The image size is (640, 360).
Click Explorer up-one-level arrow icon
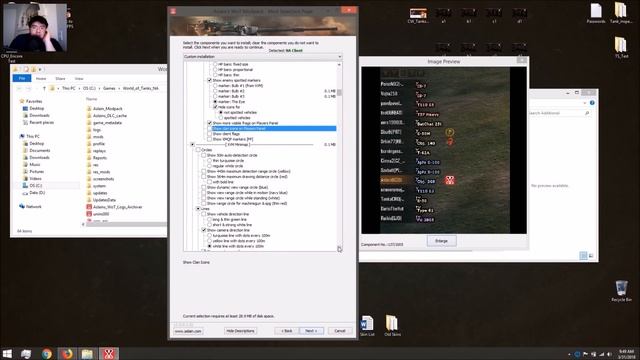click(x=44, y=88)
